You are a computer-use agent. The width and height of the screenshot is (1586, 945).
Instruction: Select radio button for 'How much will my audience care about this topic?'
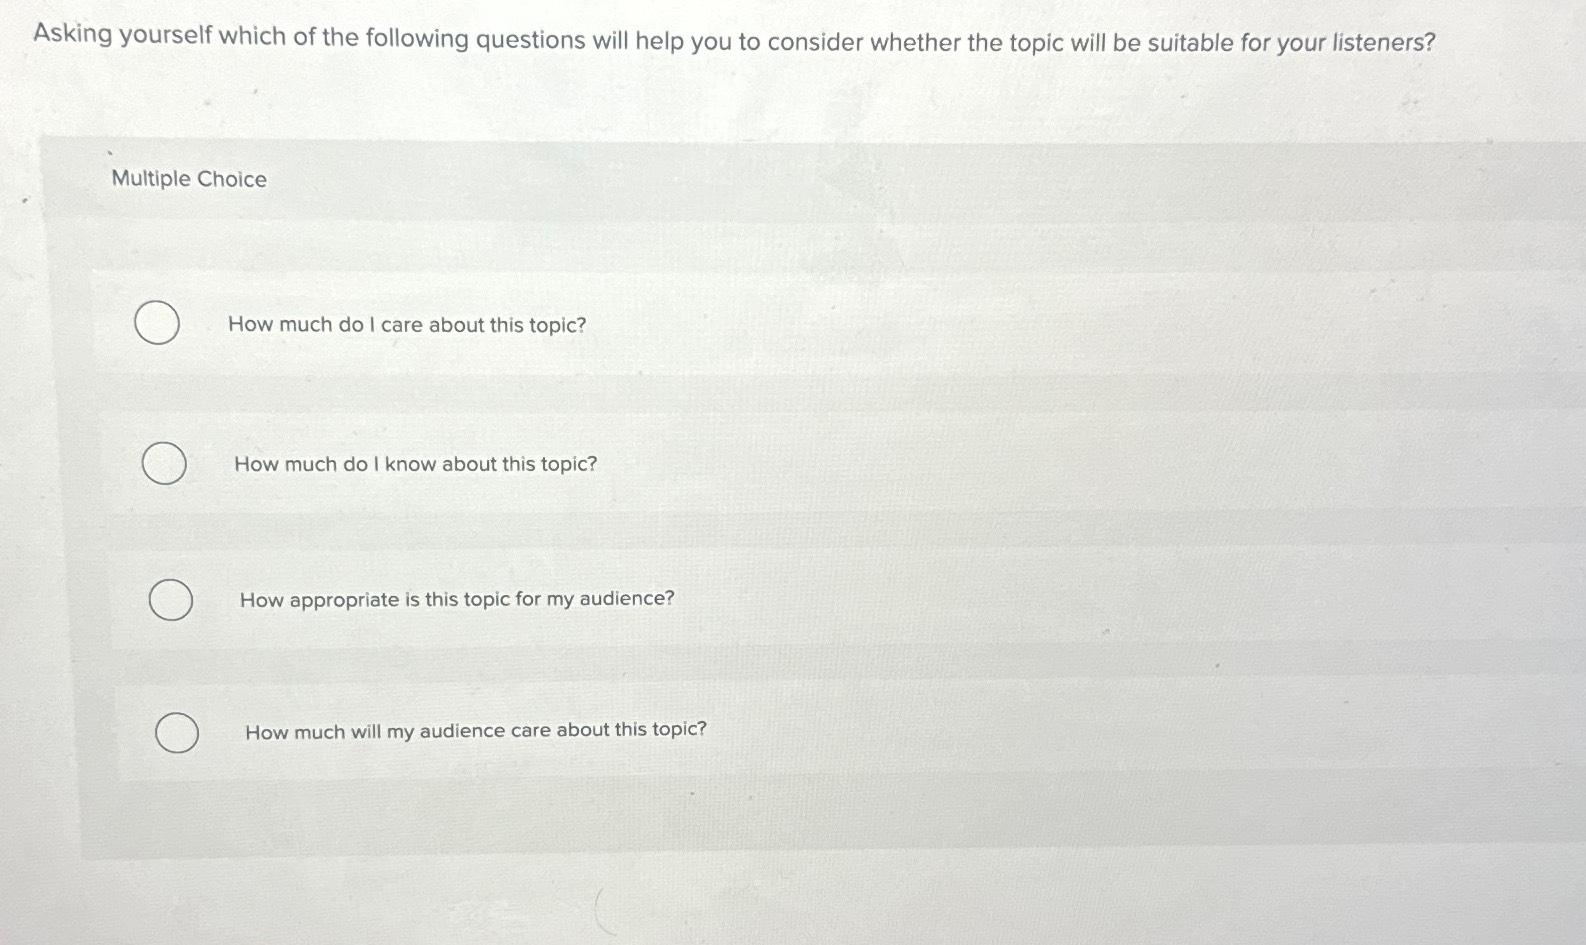pos(178,732)
